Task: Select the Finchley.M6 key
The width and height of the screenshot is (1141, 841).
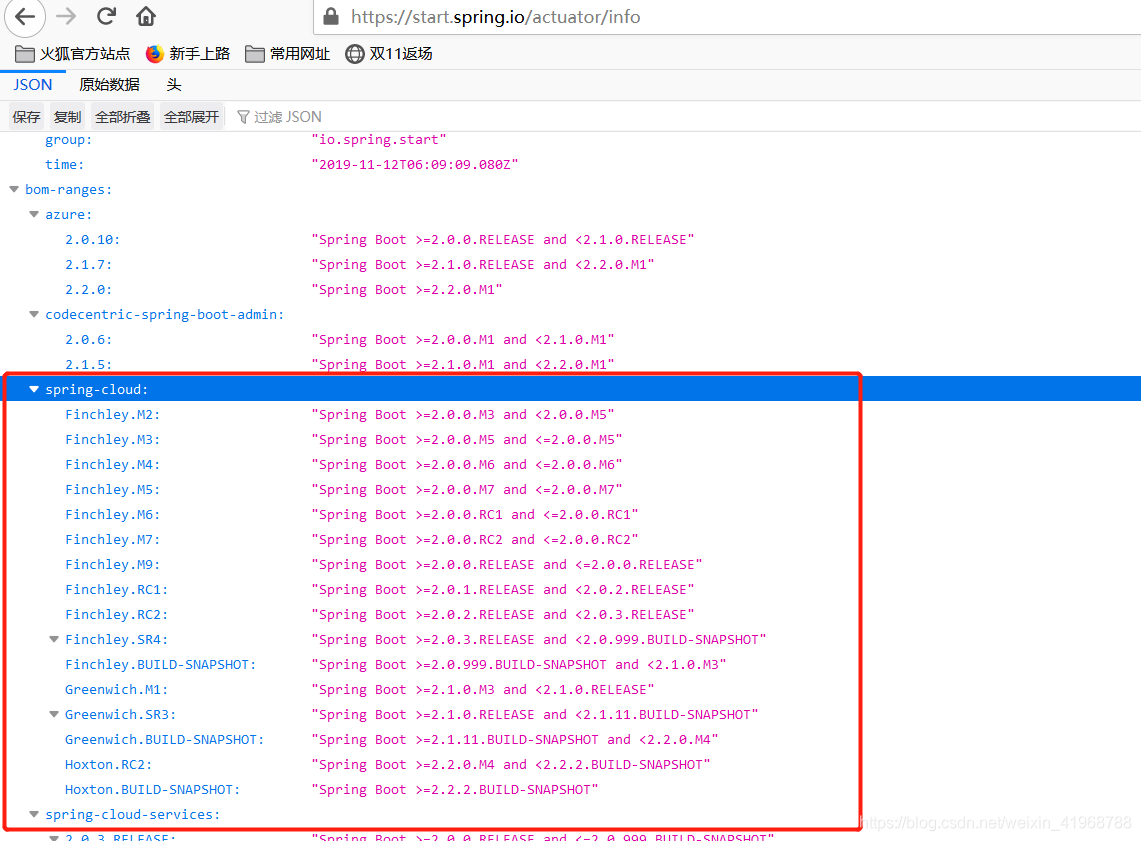Action: coord(112,514)
